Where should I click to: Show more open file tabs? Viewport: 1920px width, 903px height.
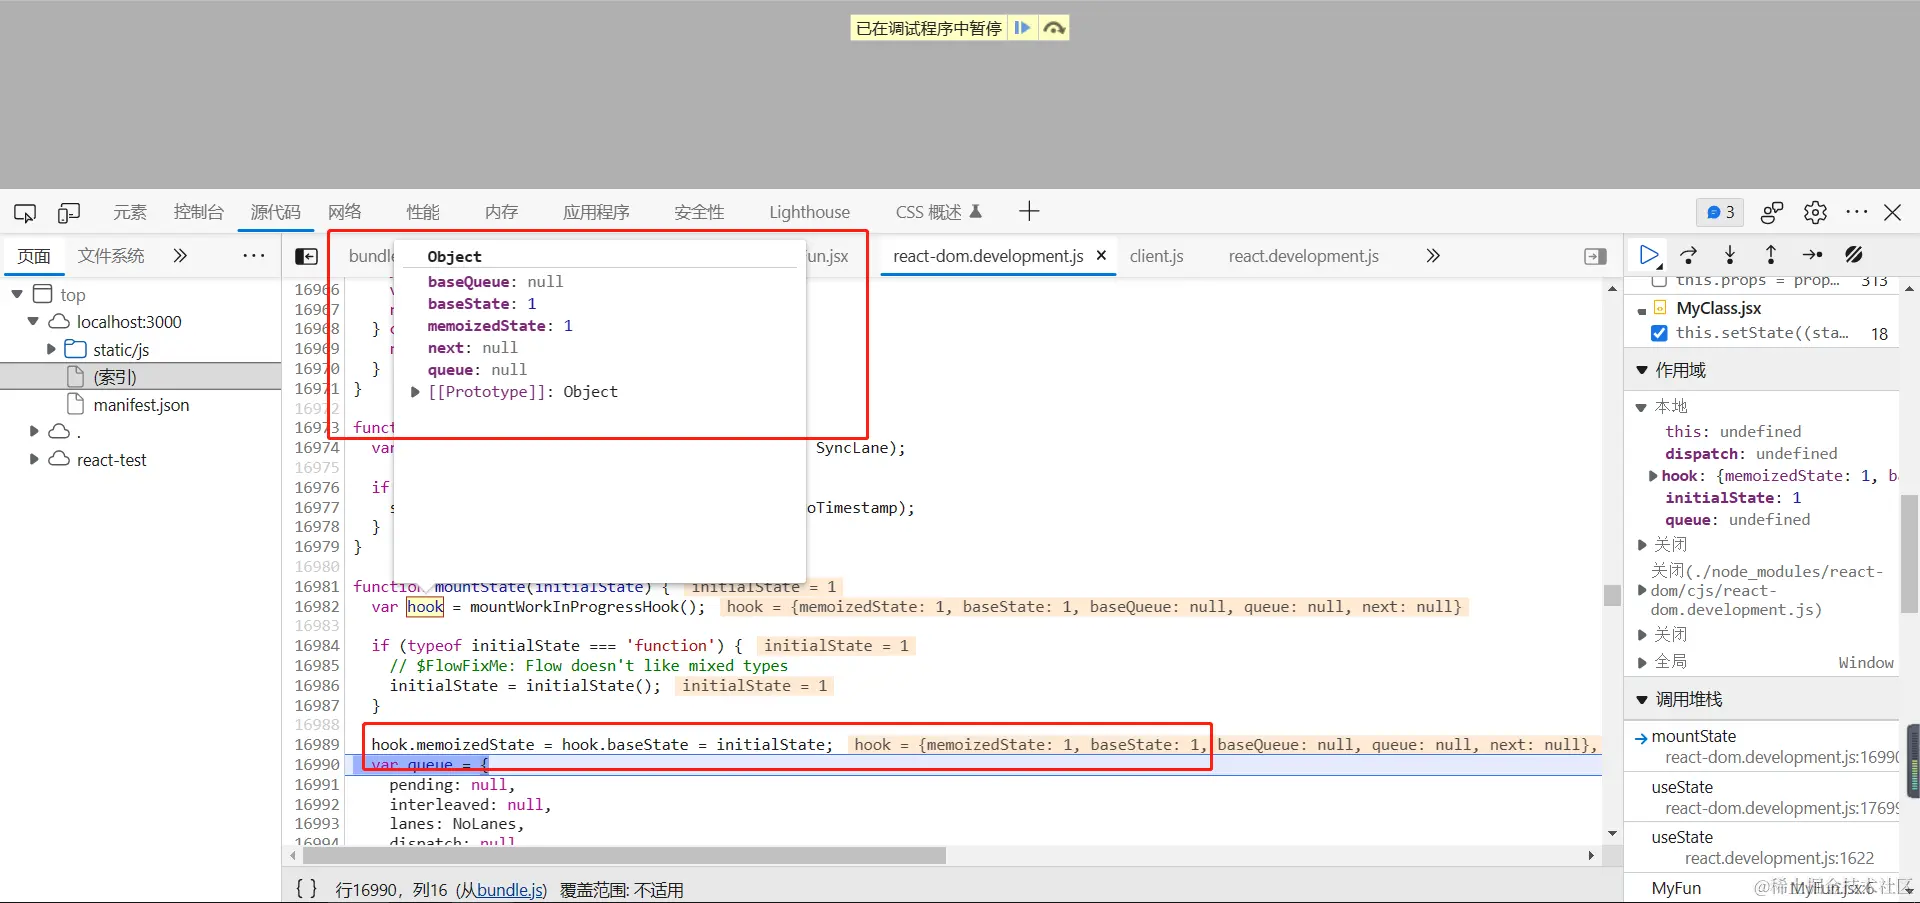[x=1433, y=256]
